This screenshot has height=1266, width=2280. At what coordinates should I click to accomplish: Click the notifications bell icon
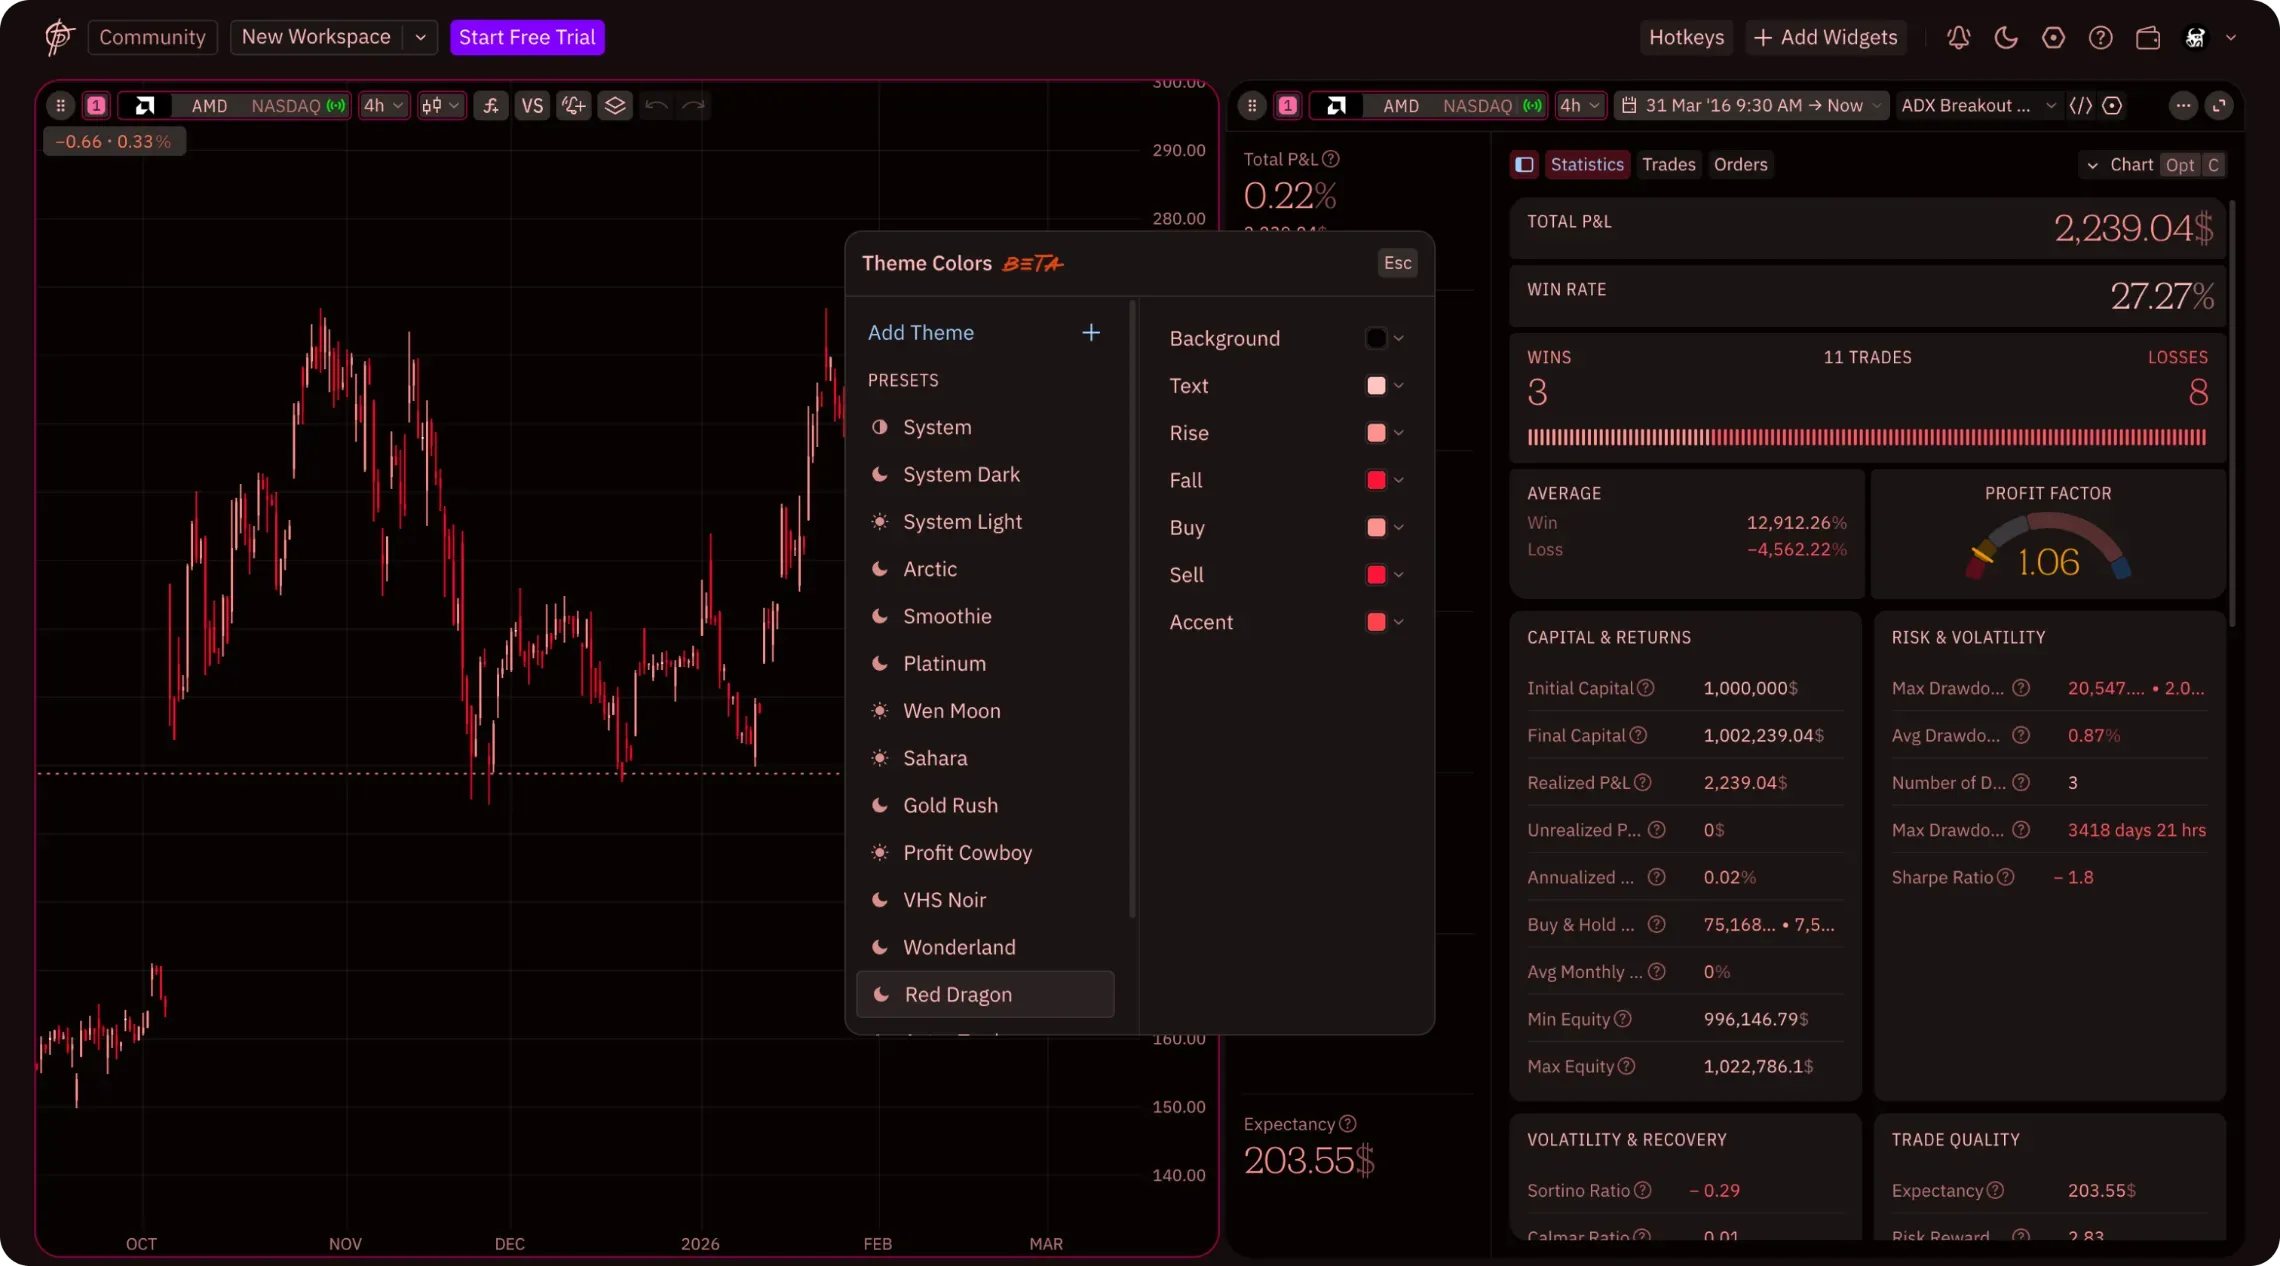(x=1958, y=38)
